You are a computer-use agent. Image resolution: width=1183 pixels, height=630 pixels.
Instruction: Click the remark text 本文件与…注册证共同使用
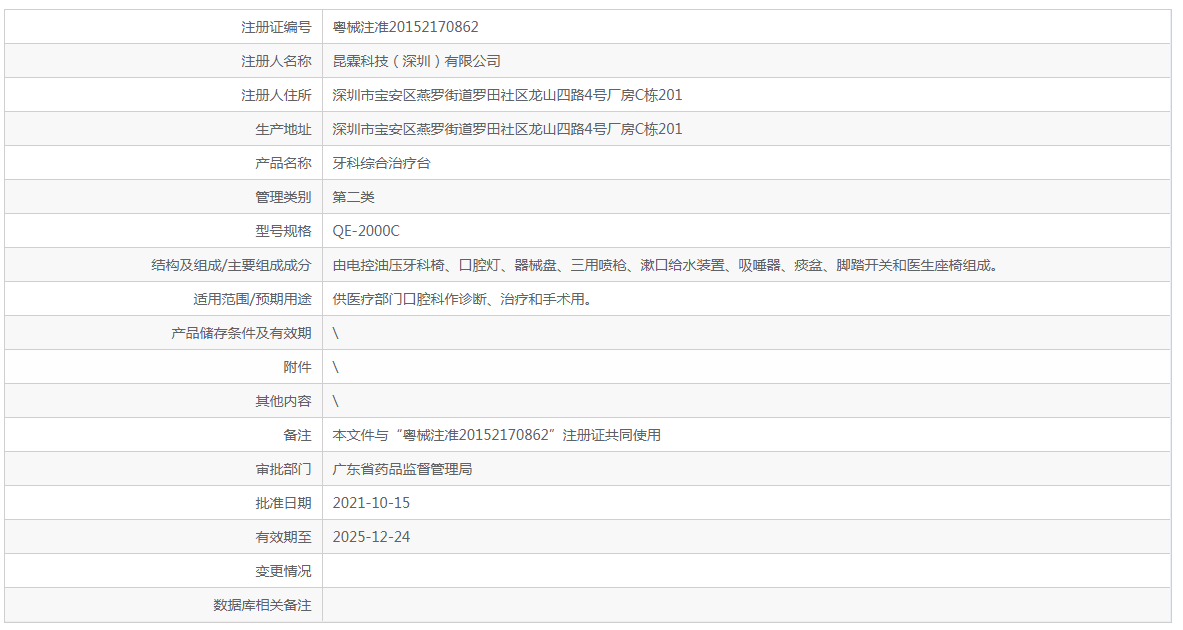[x=496, y=435]
